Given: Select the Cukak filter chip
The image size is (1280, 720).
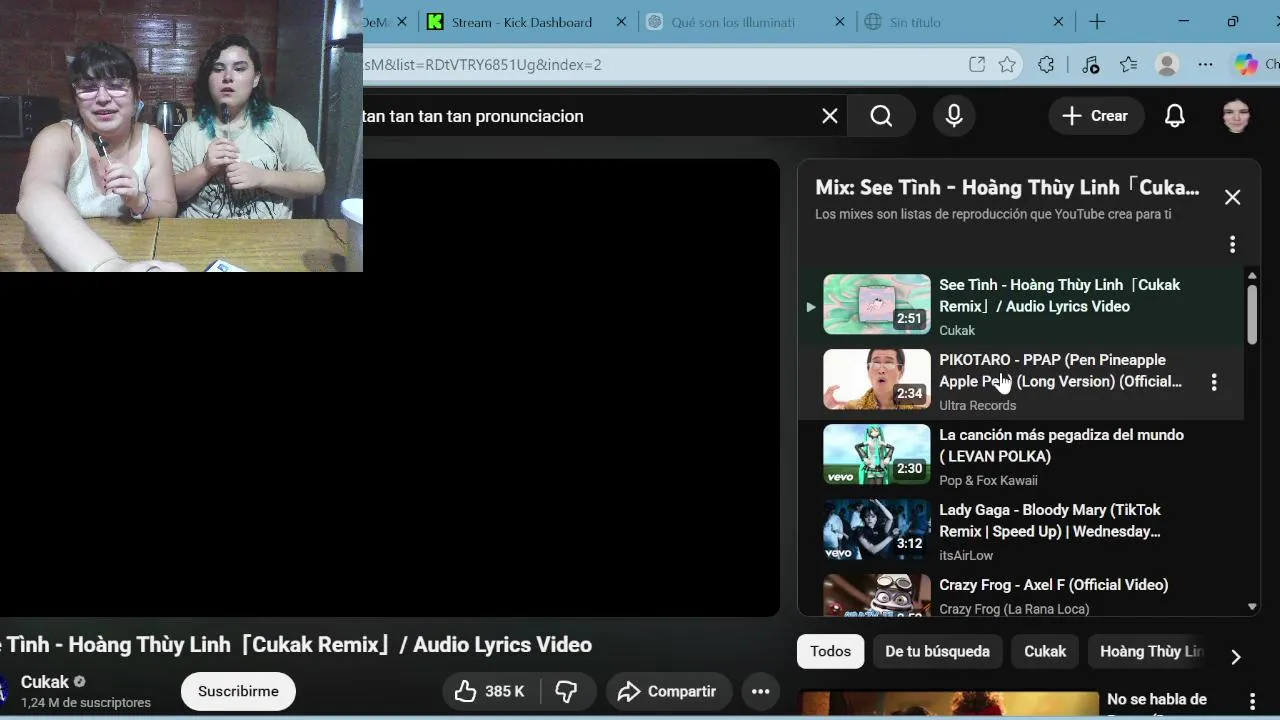Looking at the screenshot, I should (x=1045, y=651).
